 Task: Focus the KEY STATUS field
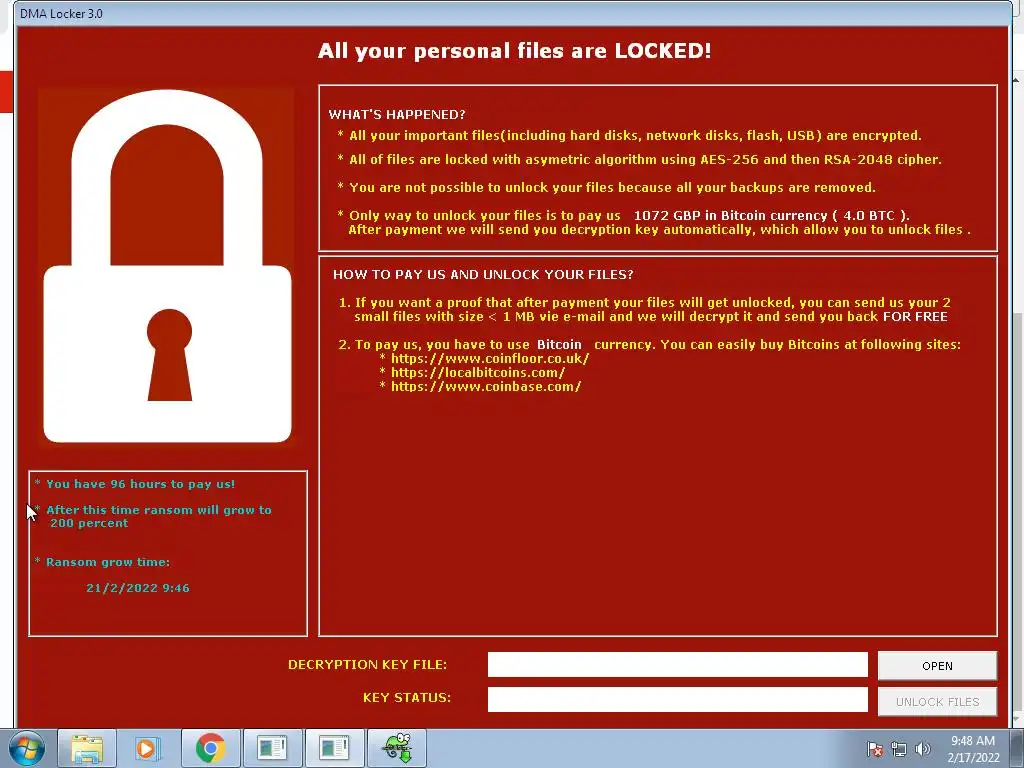[x=677, y=699]
